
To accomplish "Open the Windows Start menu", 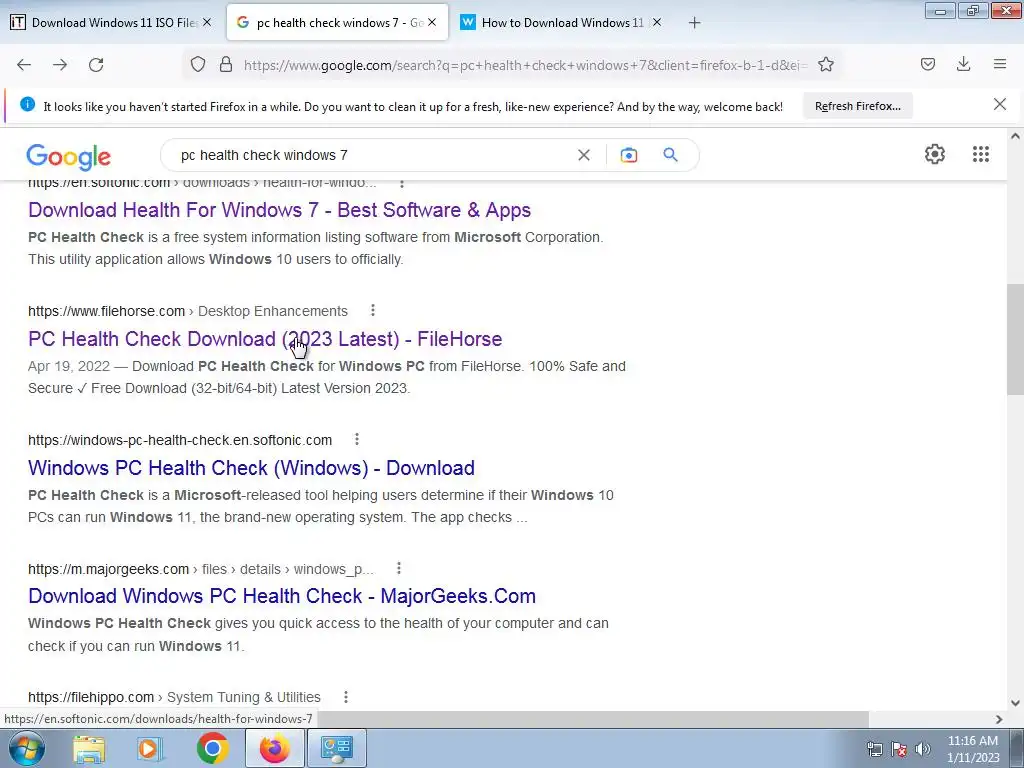I will [27, 748].
